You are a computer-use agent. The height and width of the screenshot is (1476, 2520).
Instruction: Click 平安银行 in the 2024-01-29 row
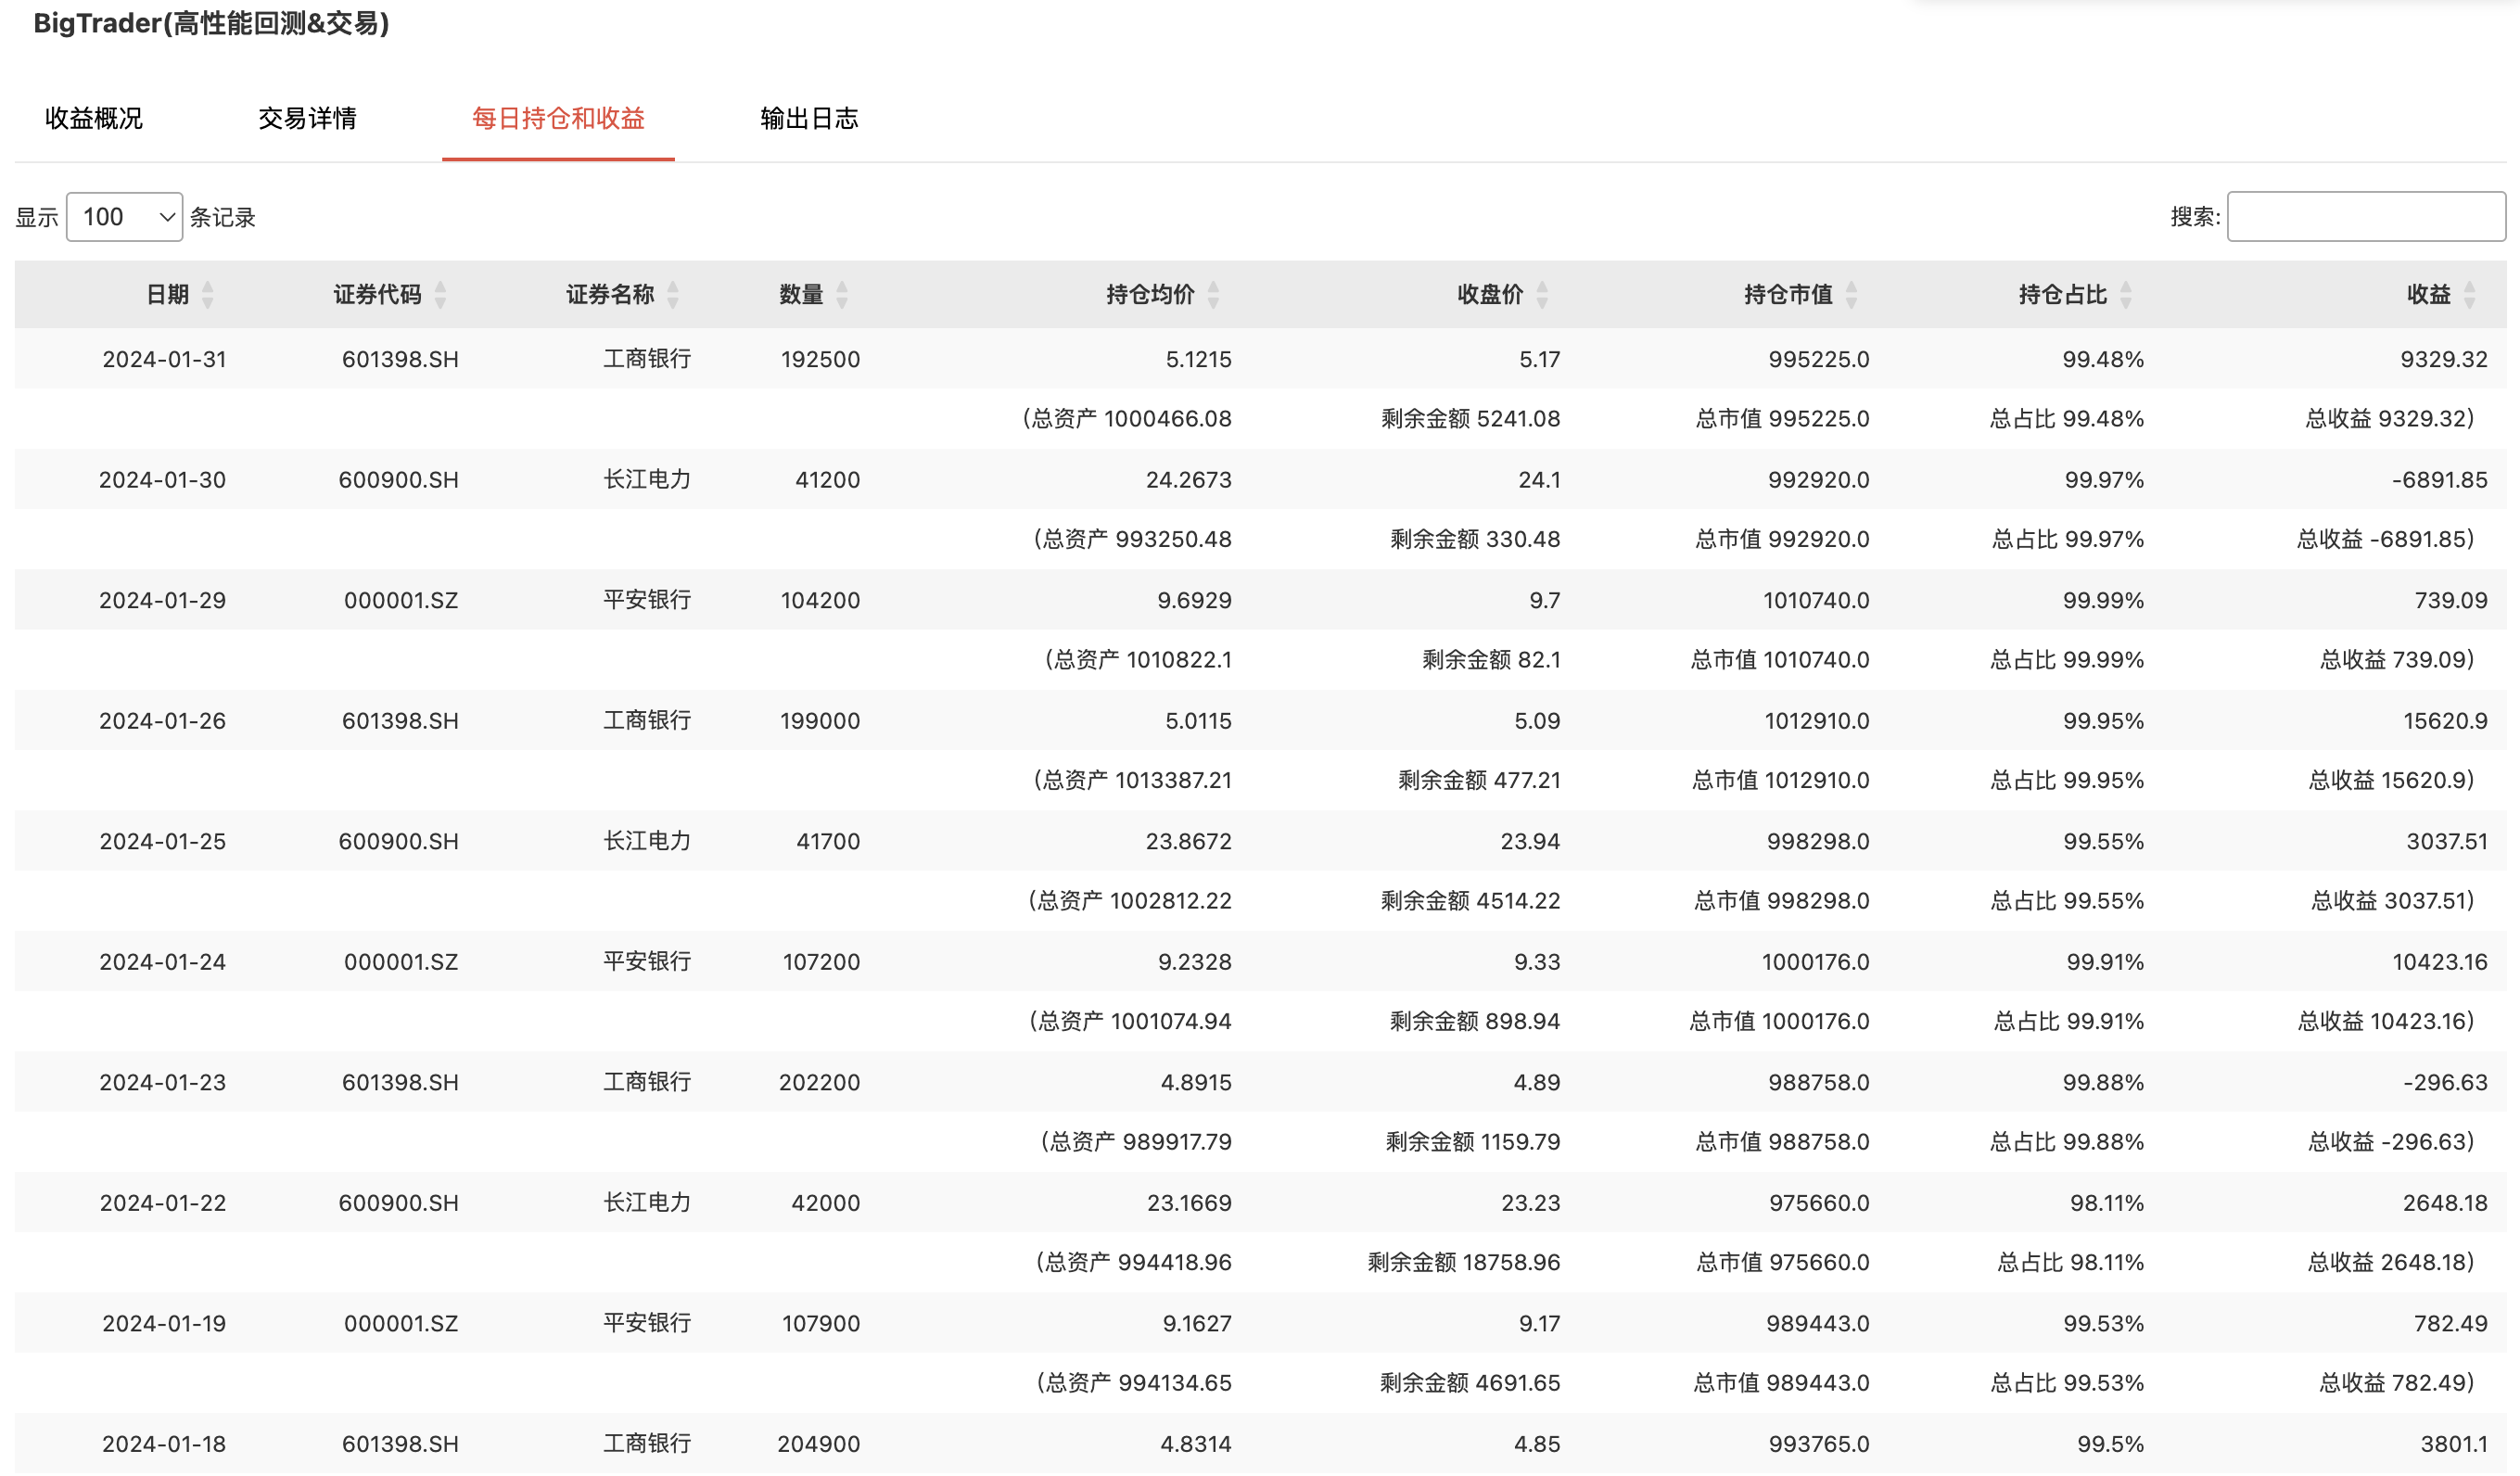click(x=646, y=600)
